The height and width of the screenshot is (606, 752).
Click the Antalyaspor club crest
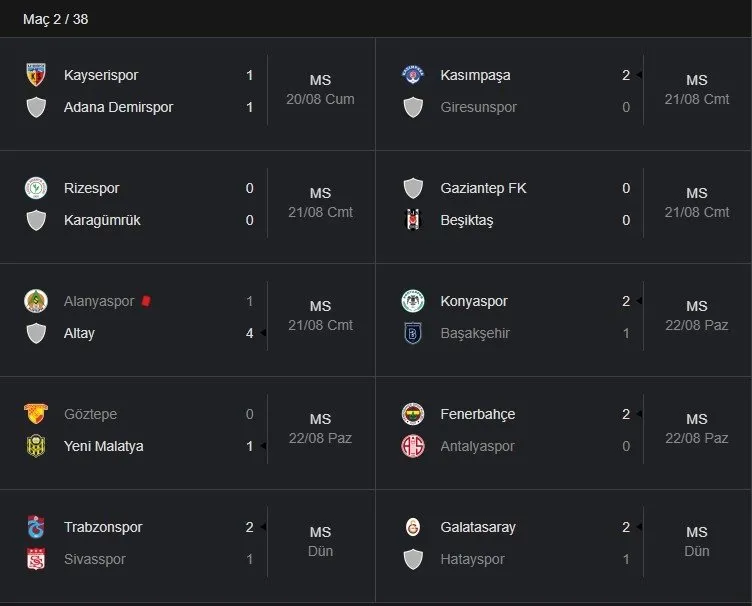[x=413, y=446]
